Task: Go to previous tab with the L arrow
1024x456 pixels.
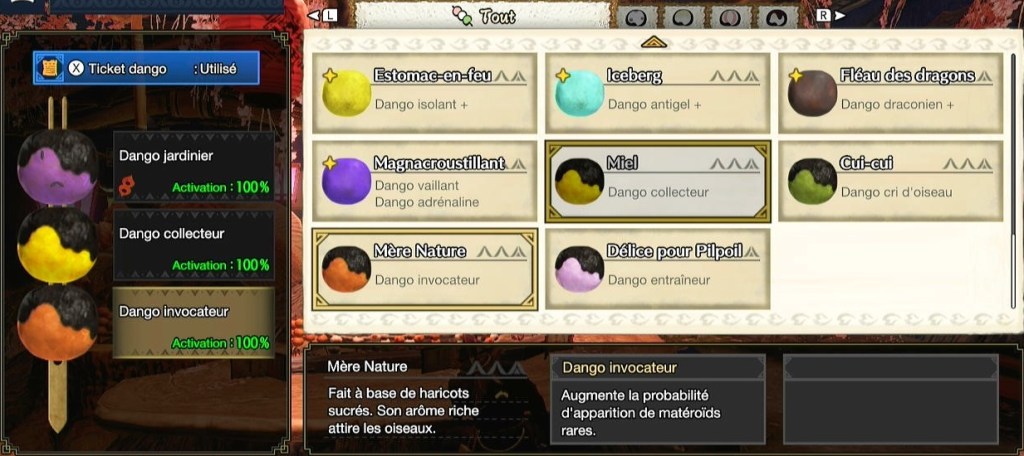Action: coord(322,15)
